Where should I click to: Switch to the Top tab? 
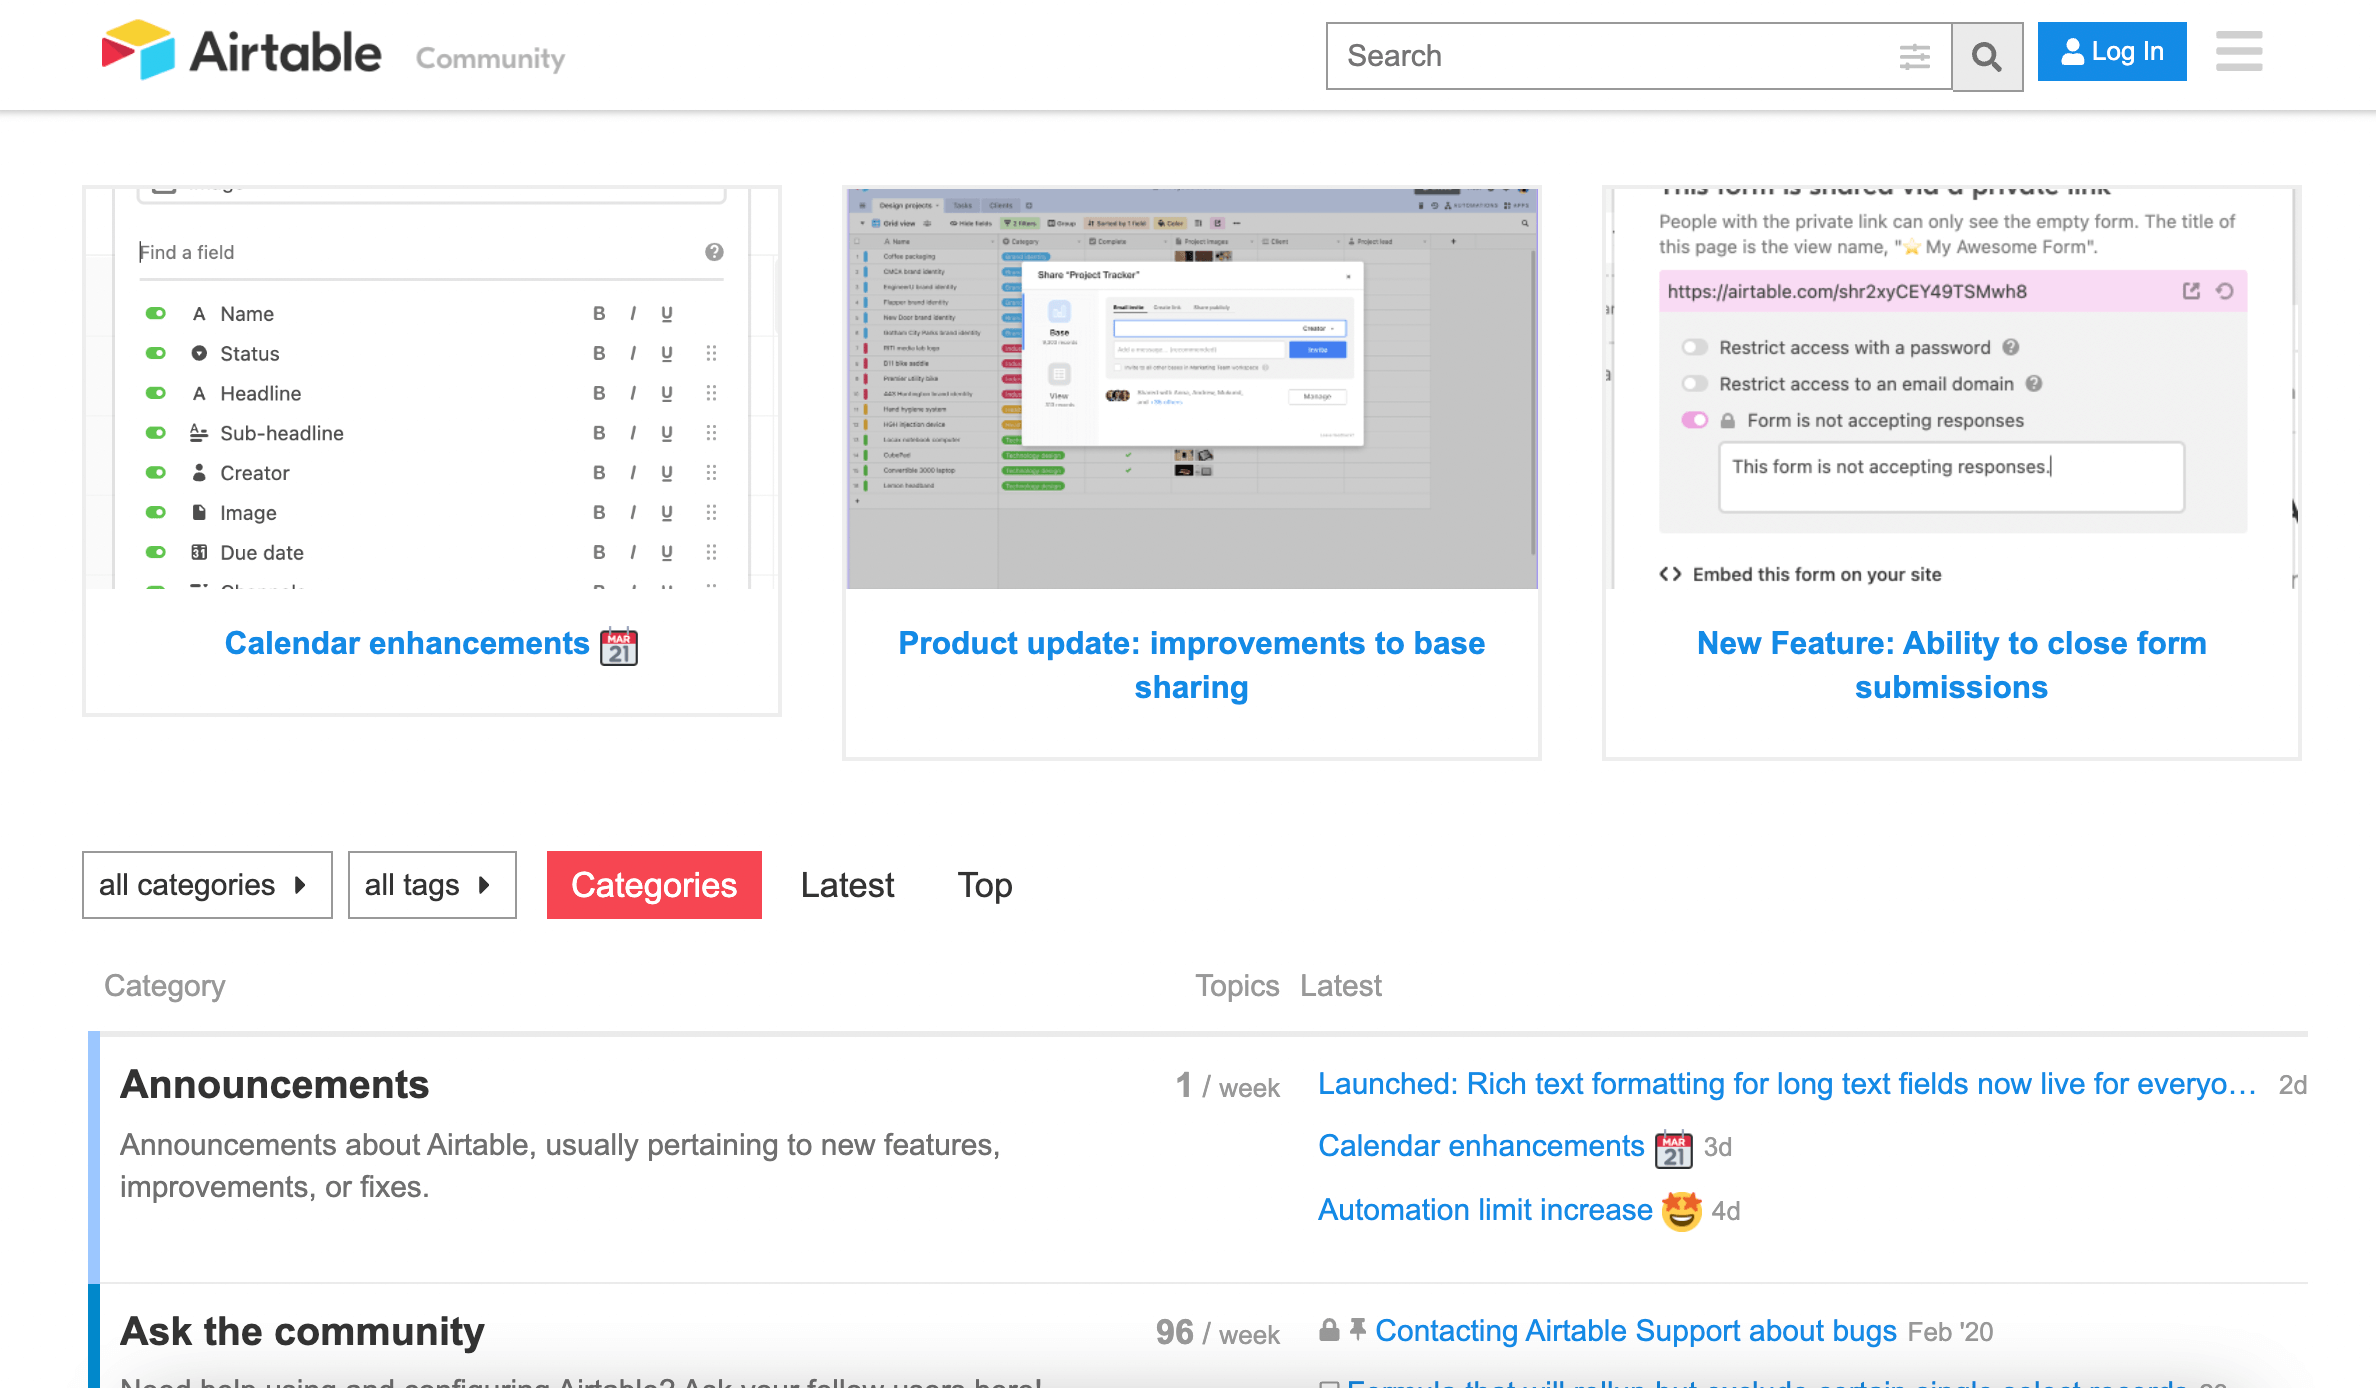coord(984,885)
